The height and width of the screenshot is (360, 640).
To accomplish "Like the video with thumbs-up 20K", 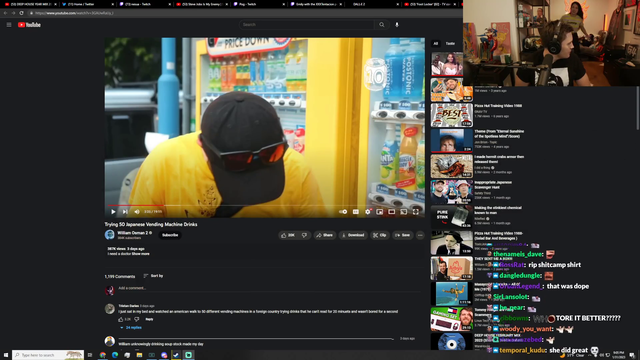I will tap(288, 235).
